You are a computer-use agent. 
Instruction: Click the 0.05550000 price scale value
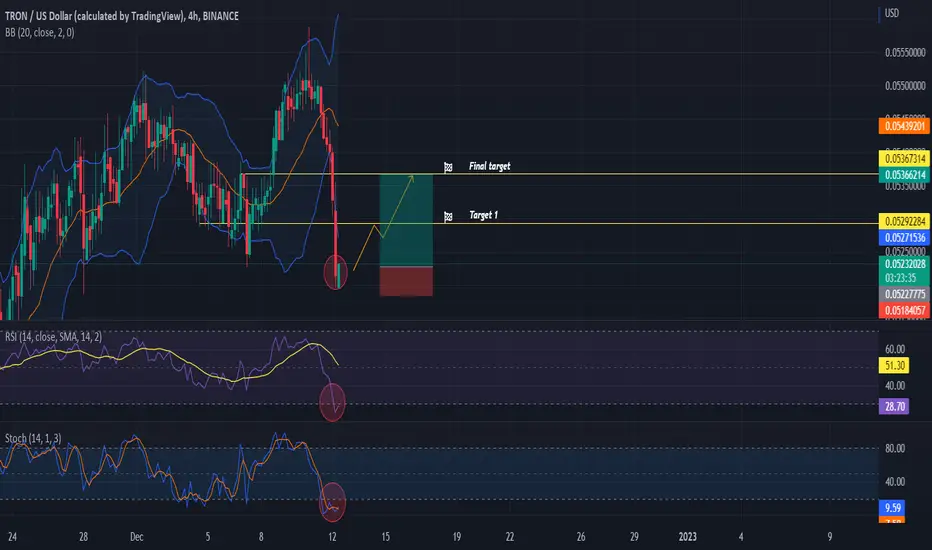(905, 52)
